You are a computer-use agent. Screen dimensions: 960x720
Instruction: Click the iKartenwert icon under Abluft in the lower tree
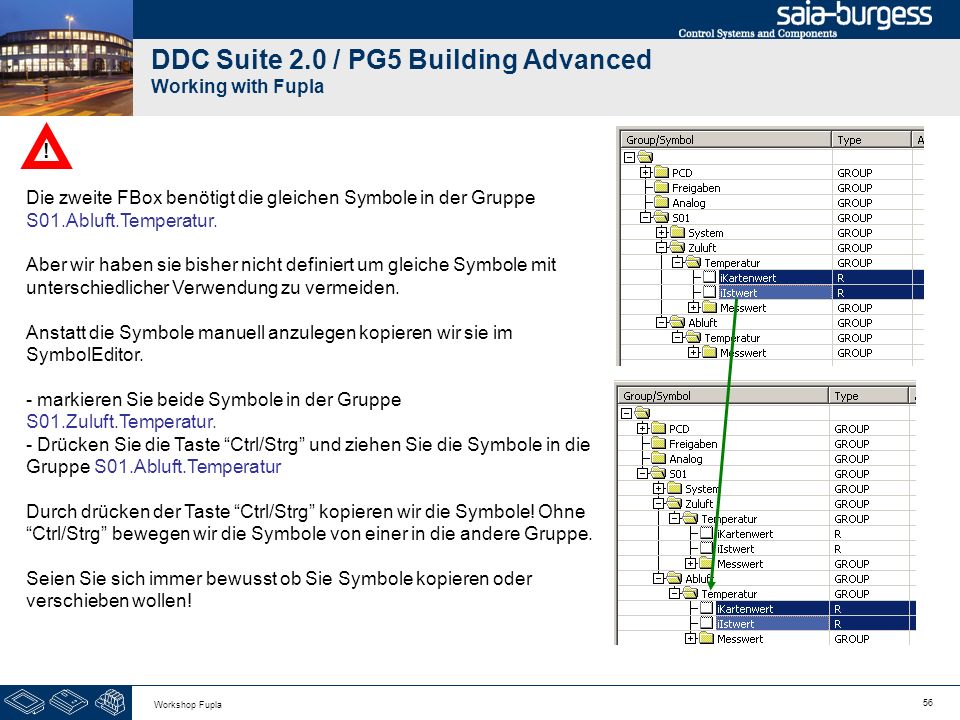point(707,608)
